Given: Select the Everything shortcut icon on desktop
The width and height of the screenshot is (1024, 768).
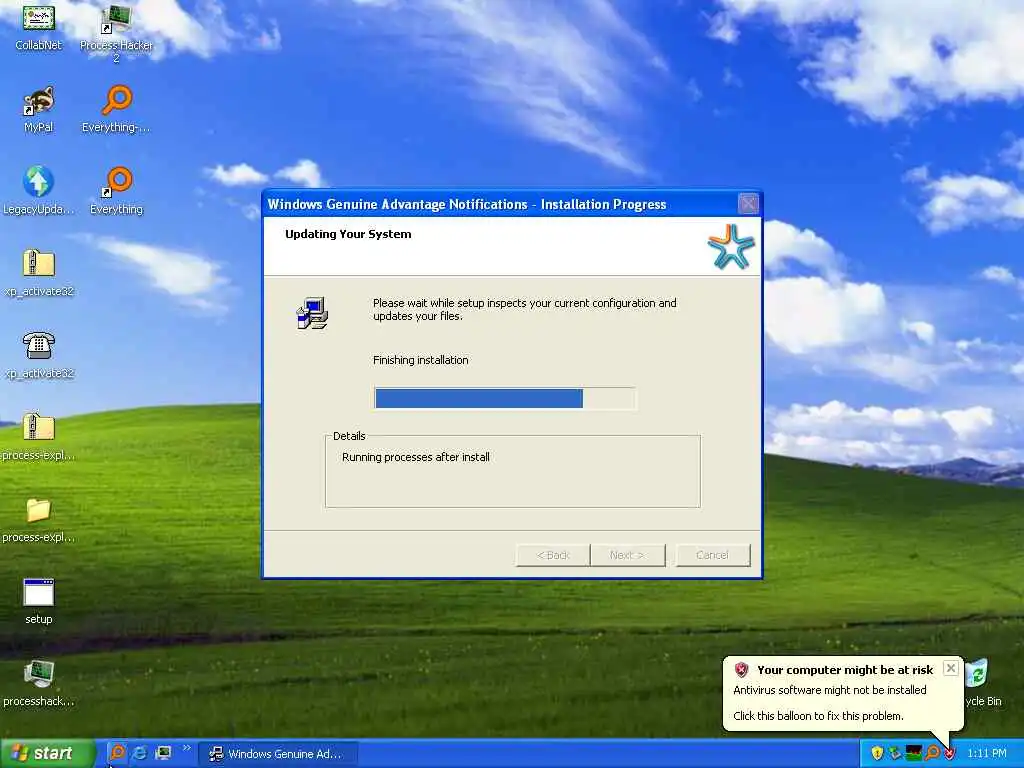Looking at the screenshot, I should (x=116, y=190).
